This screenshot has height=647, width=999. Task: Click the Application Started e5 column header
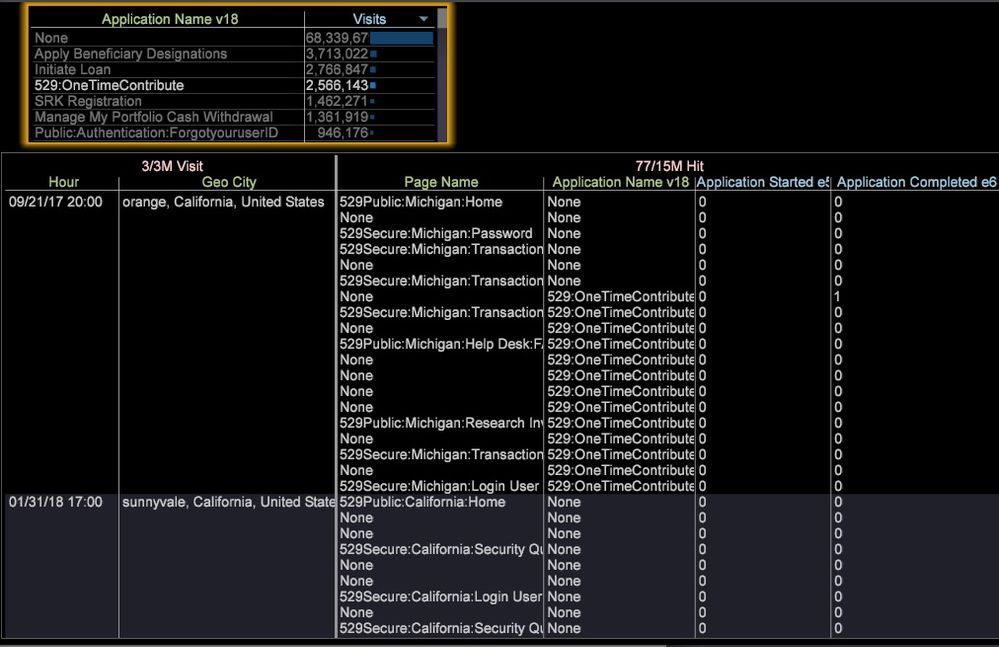[763, 182]
